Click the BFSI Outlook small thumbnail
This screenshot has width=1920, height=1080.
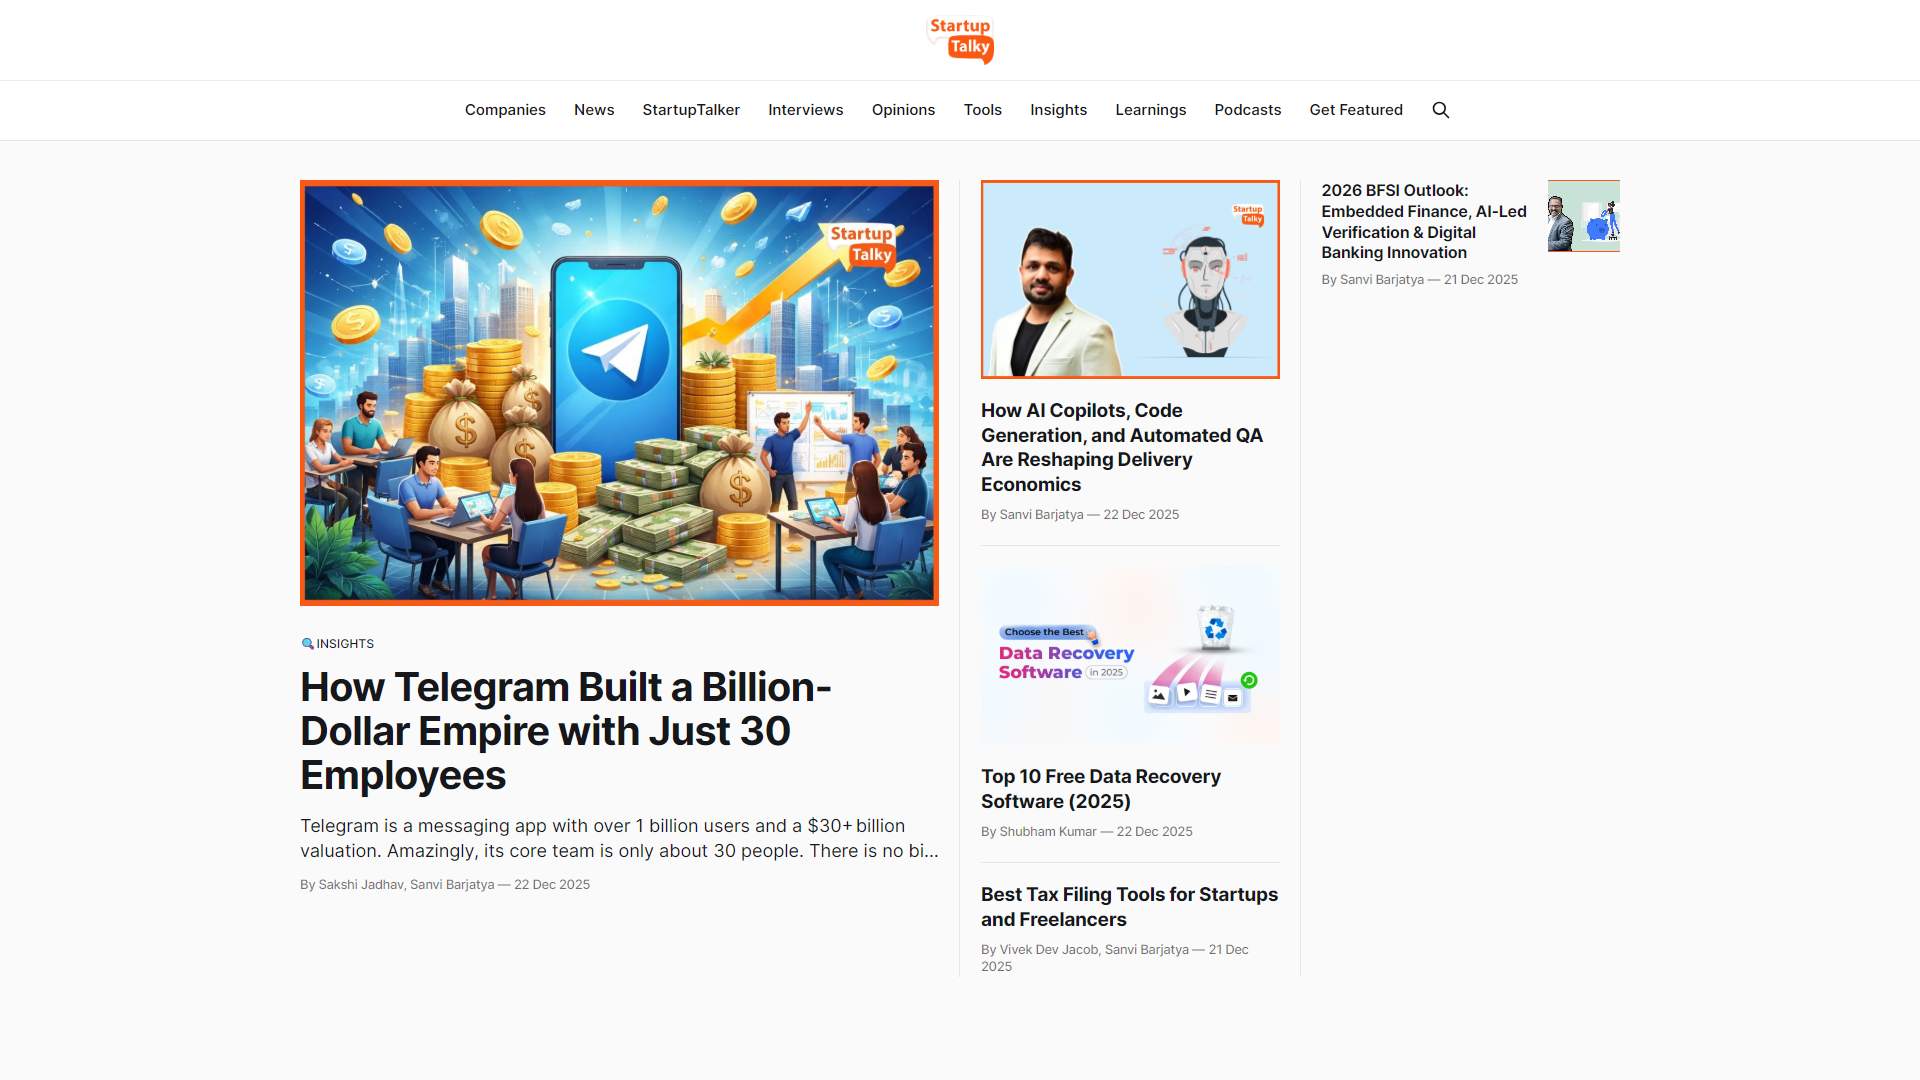(1583, 216)
